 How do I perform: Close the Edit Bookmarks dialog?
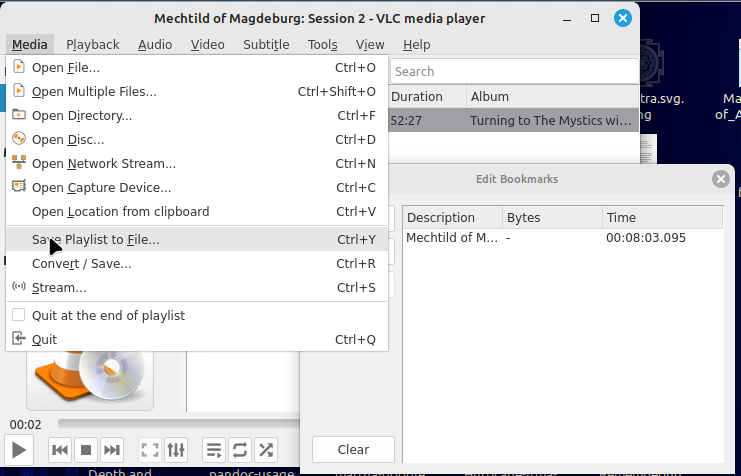[x=721, y=179]
